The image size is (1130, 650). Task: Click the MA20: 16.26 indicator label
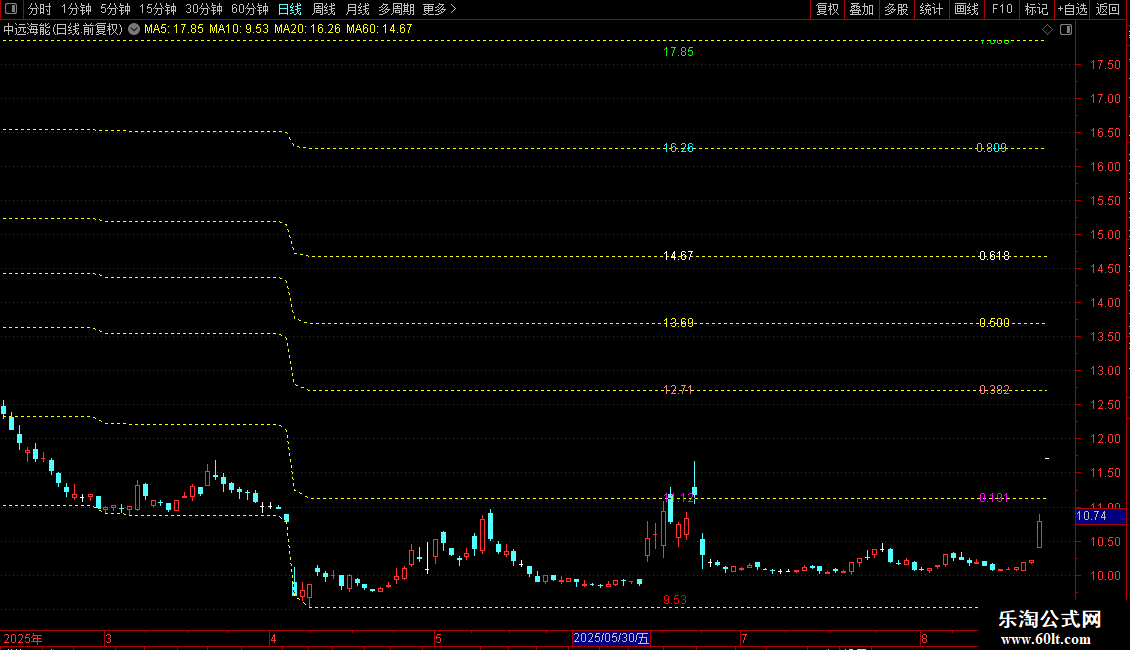coord(307,29)
